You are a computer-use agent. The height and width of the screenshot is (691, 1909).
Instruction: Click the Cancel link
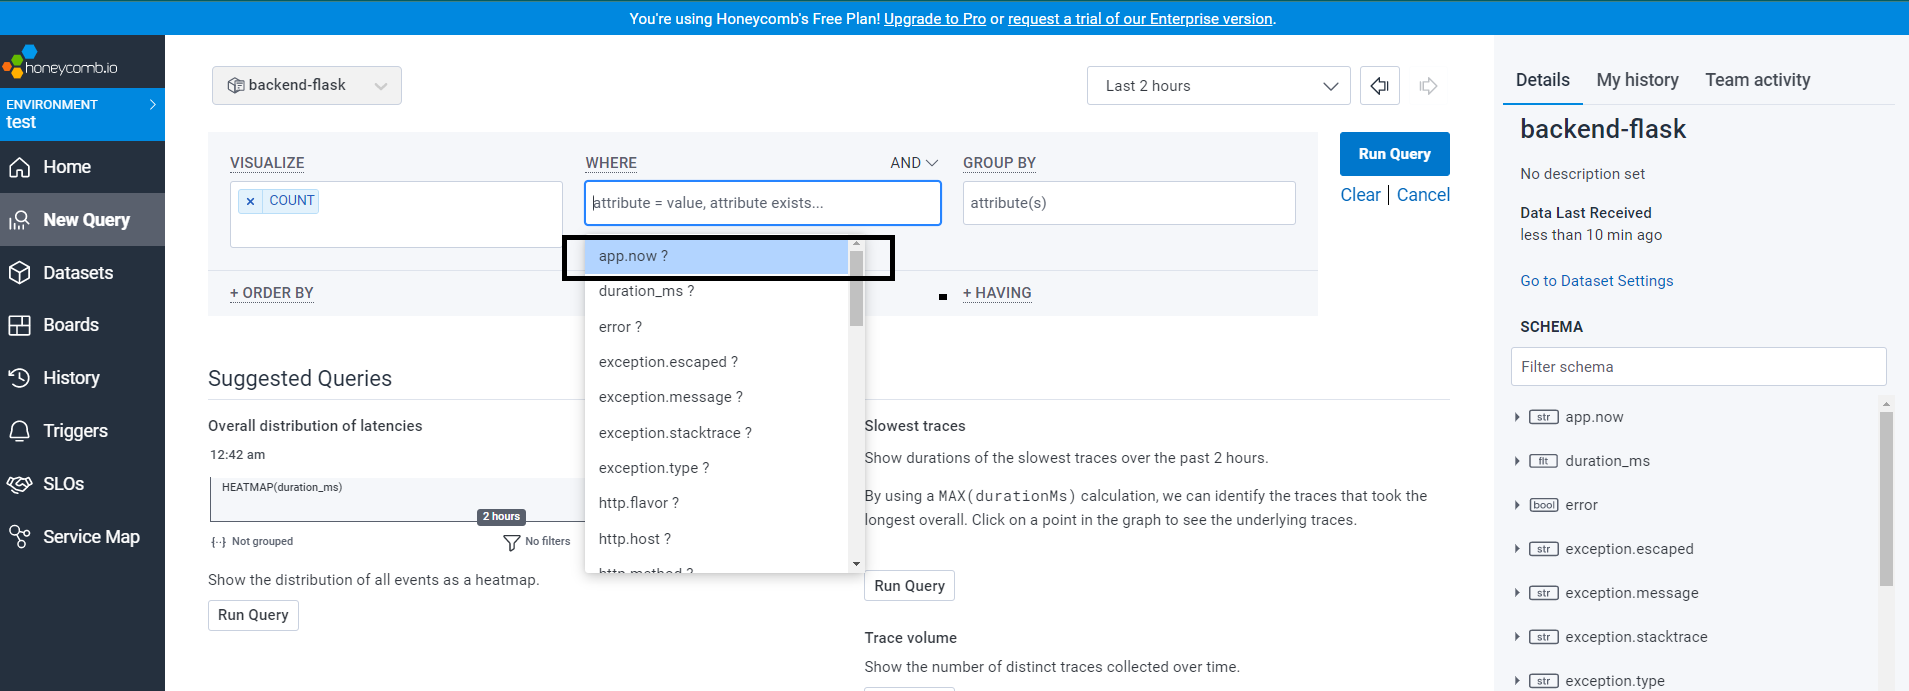[1423, 195]
